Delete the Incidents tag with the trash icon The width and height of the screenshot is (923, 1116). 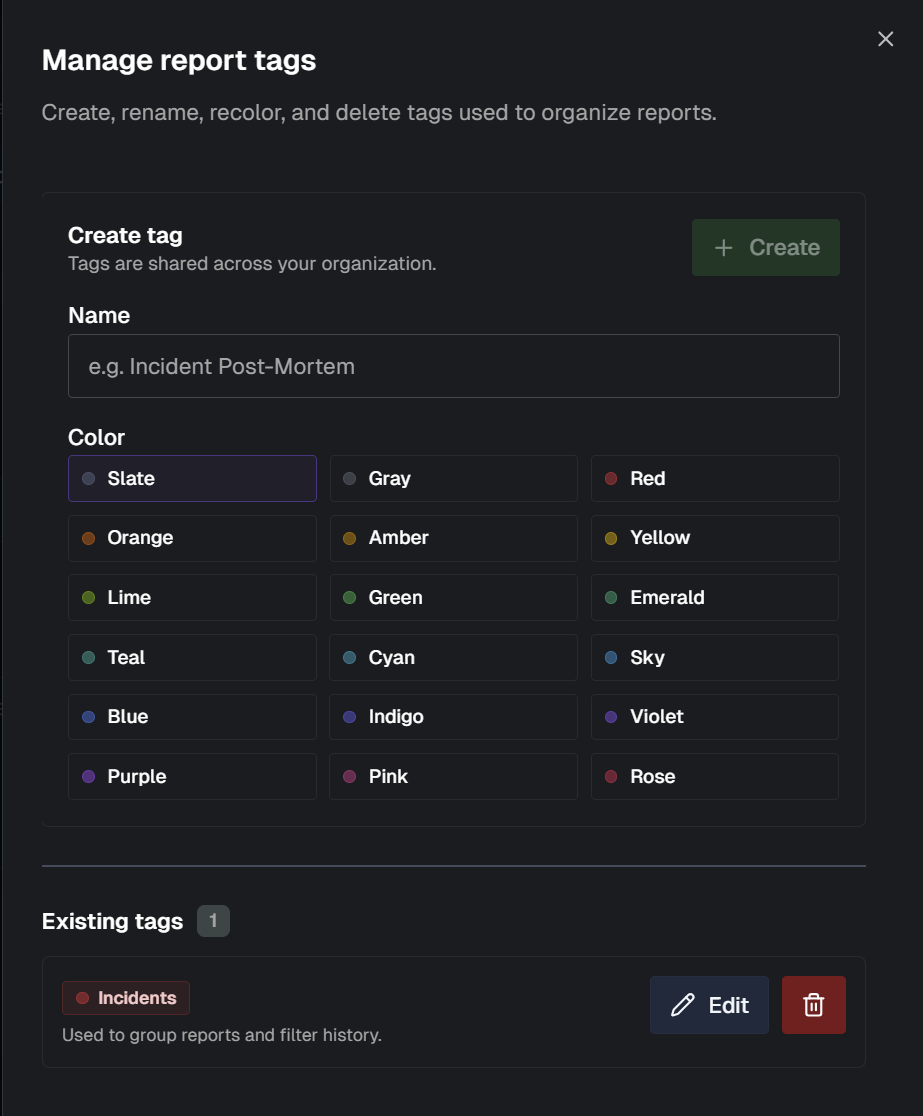tap(815, 1004)
